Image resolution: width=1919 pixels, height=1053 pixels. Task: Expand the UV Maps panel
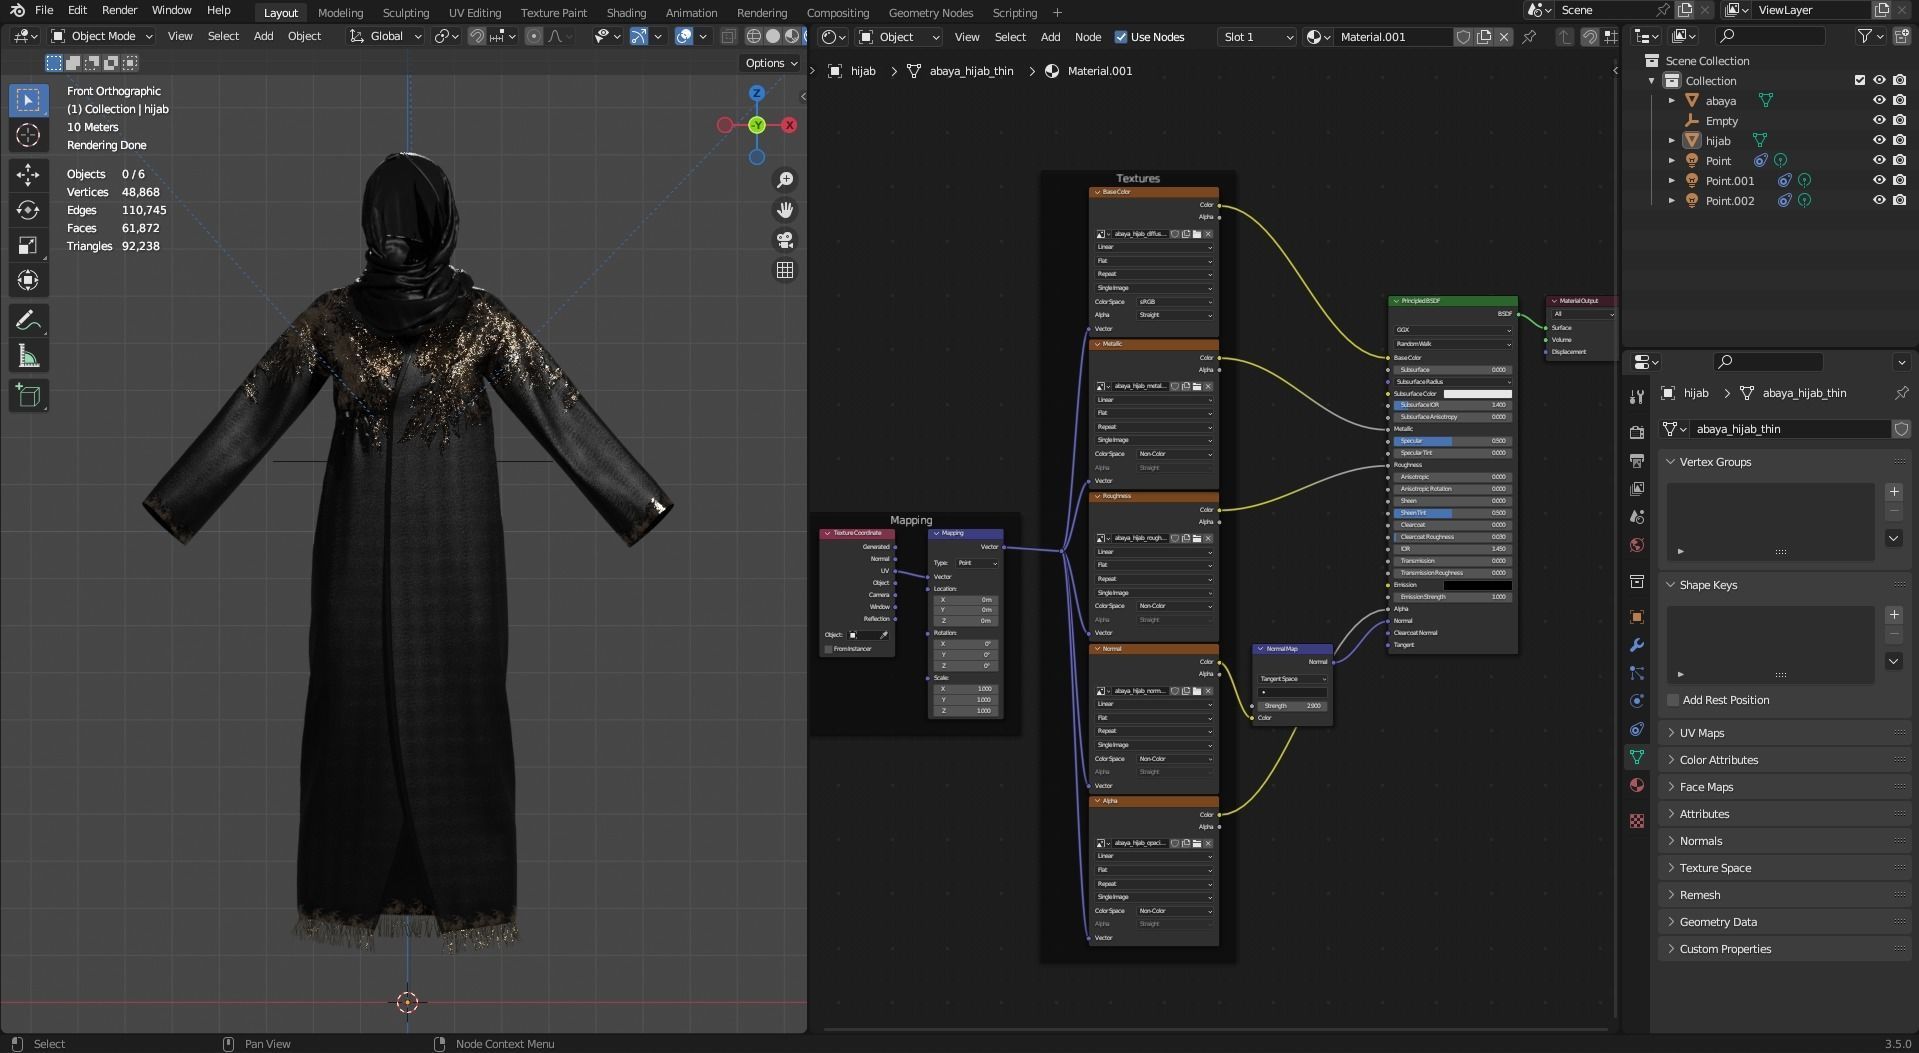point(1701,733)
